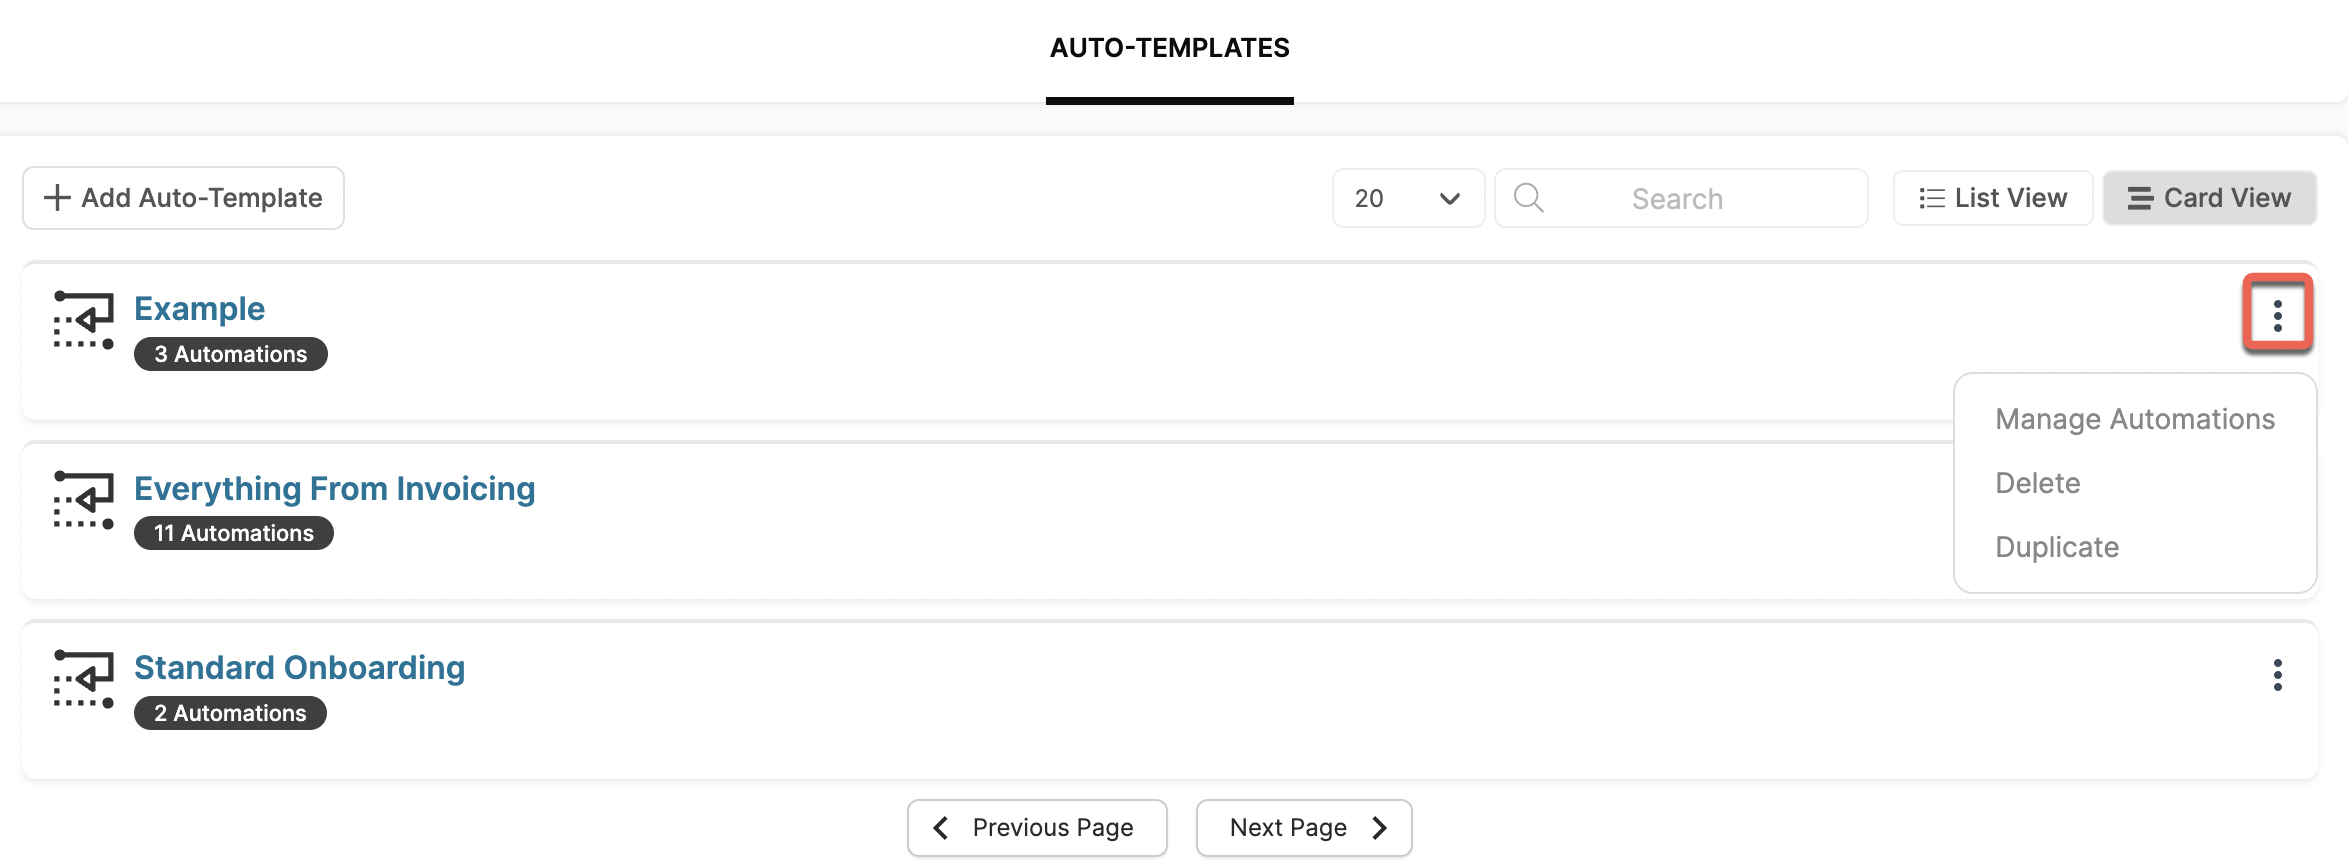
Task: Click the magnifier icon in search
Action: click(x=1528, y=198)
